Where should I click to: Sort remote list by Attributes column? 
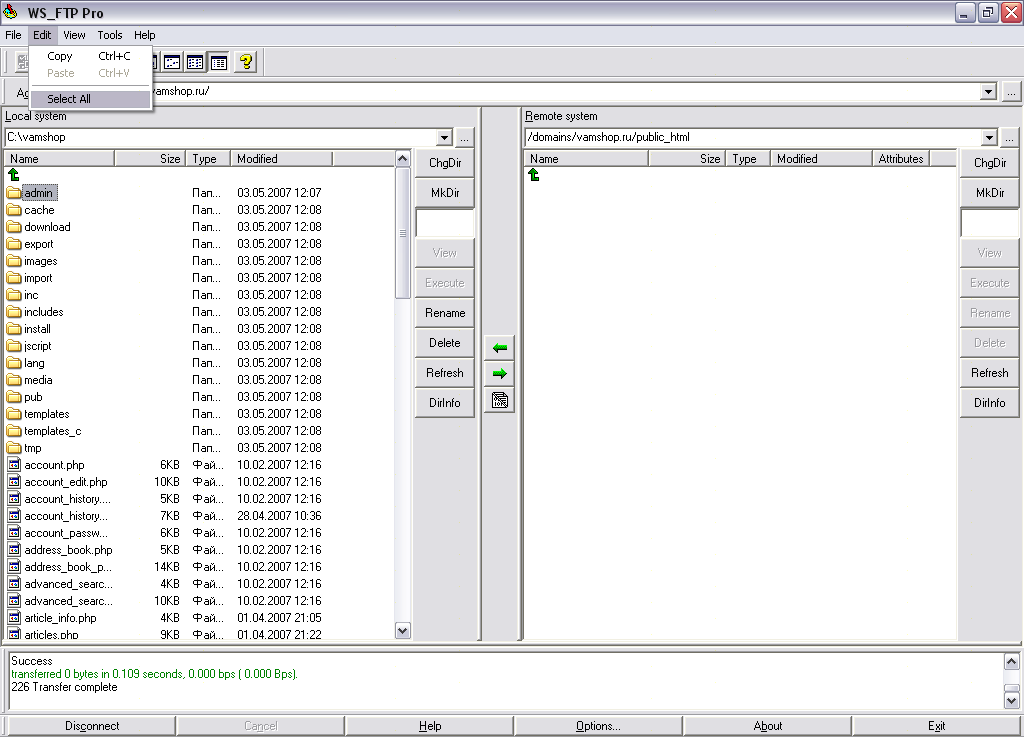(x=901, y=159)
